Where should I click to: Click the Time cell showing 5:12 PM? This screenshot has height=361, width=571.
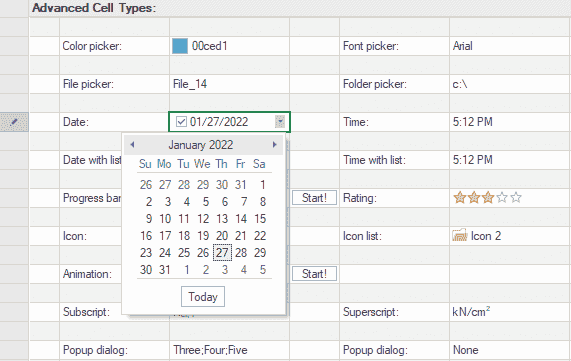(510, 122)
